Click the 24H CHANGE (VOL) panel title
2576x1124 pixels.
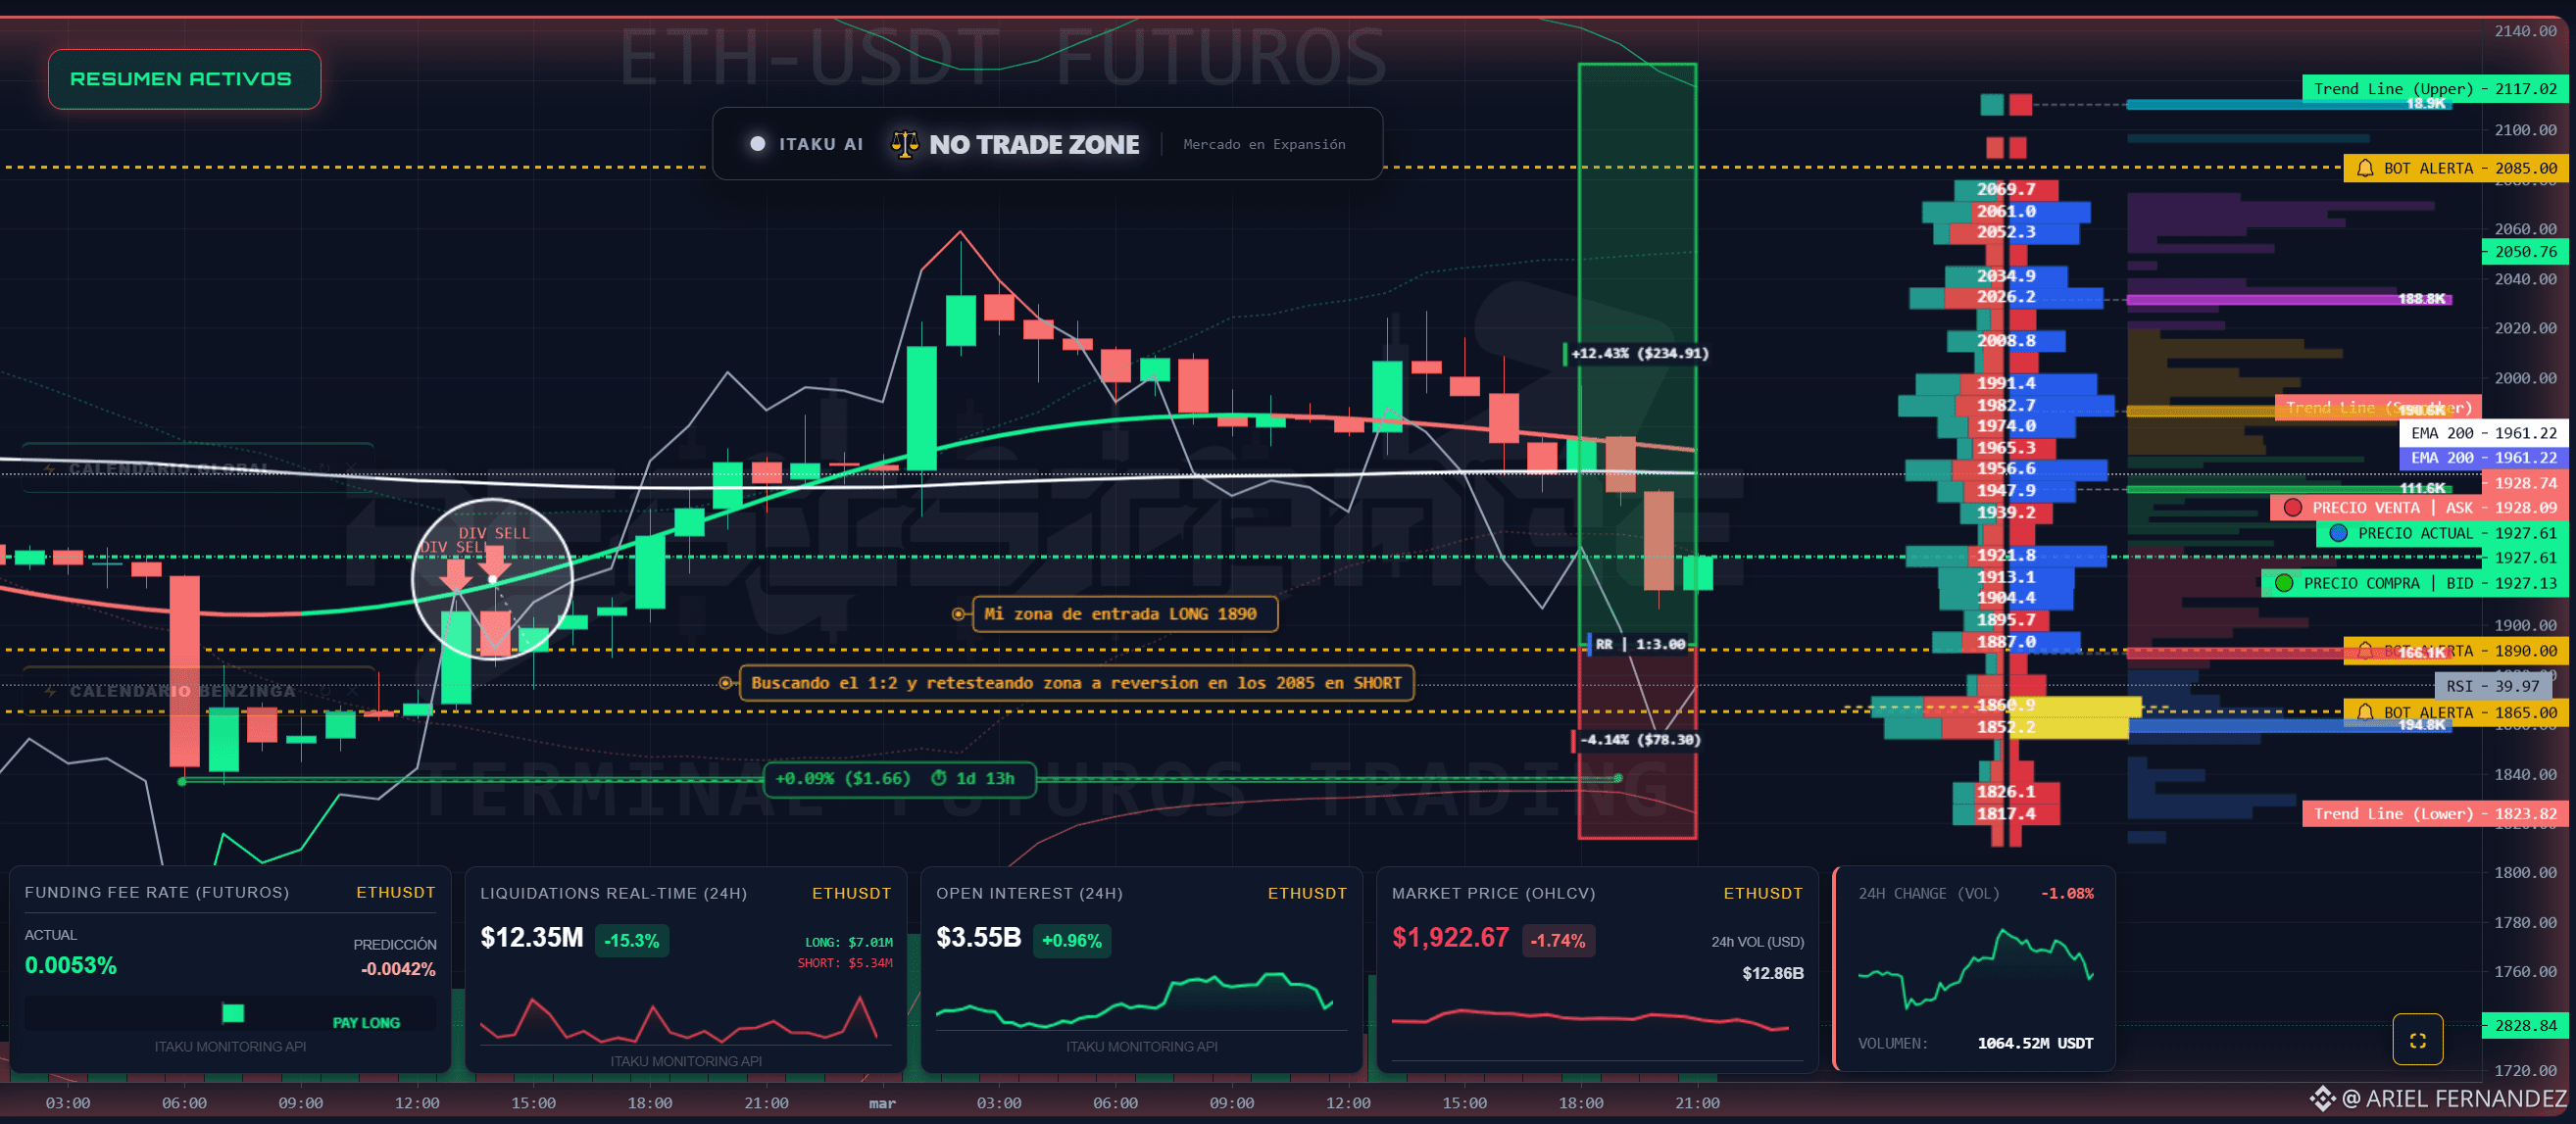[x=1928, y=893]
